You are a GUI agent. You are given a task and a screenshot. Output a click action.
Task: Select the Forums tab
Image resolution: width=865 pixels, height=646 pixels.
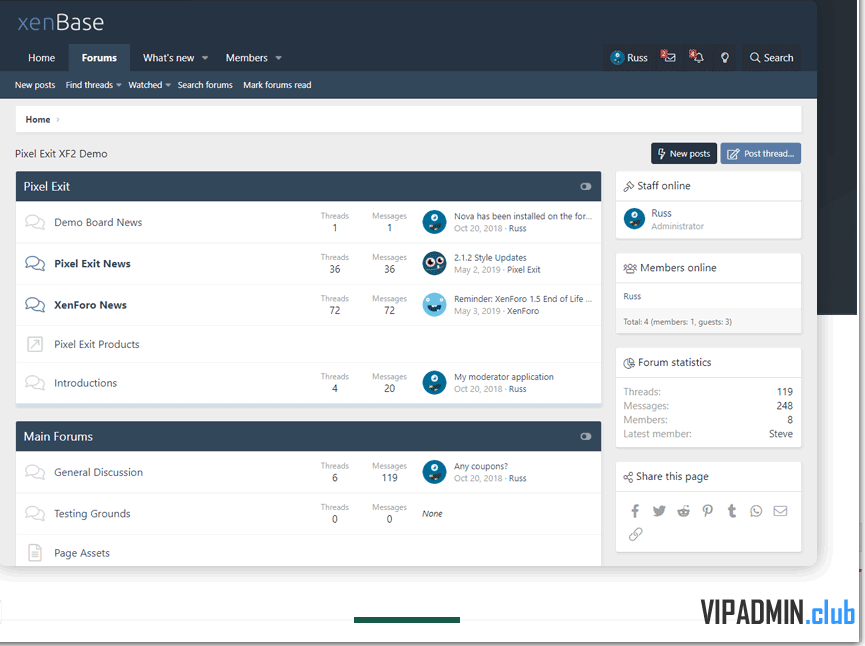(99, 58)
